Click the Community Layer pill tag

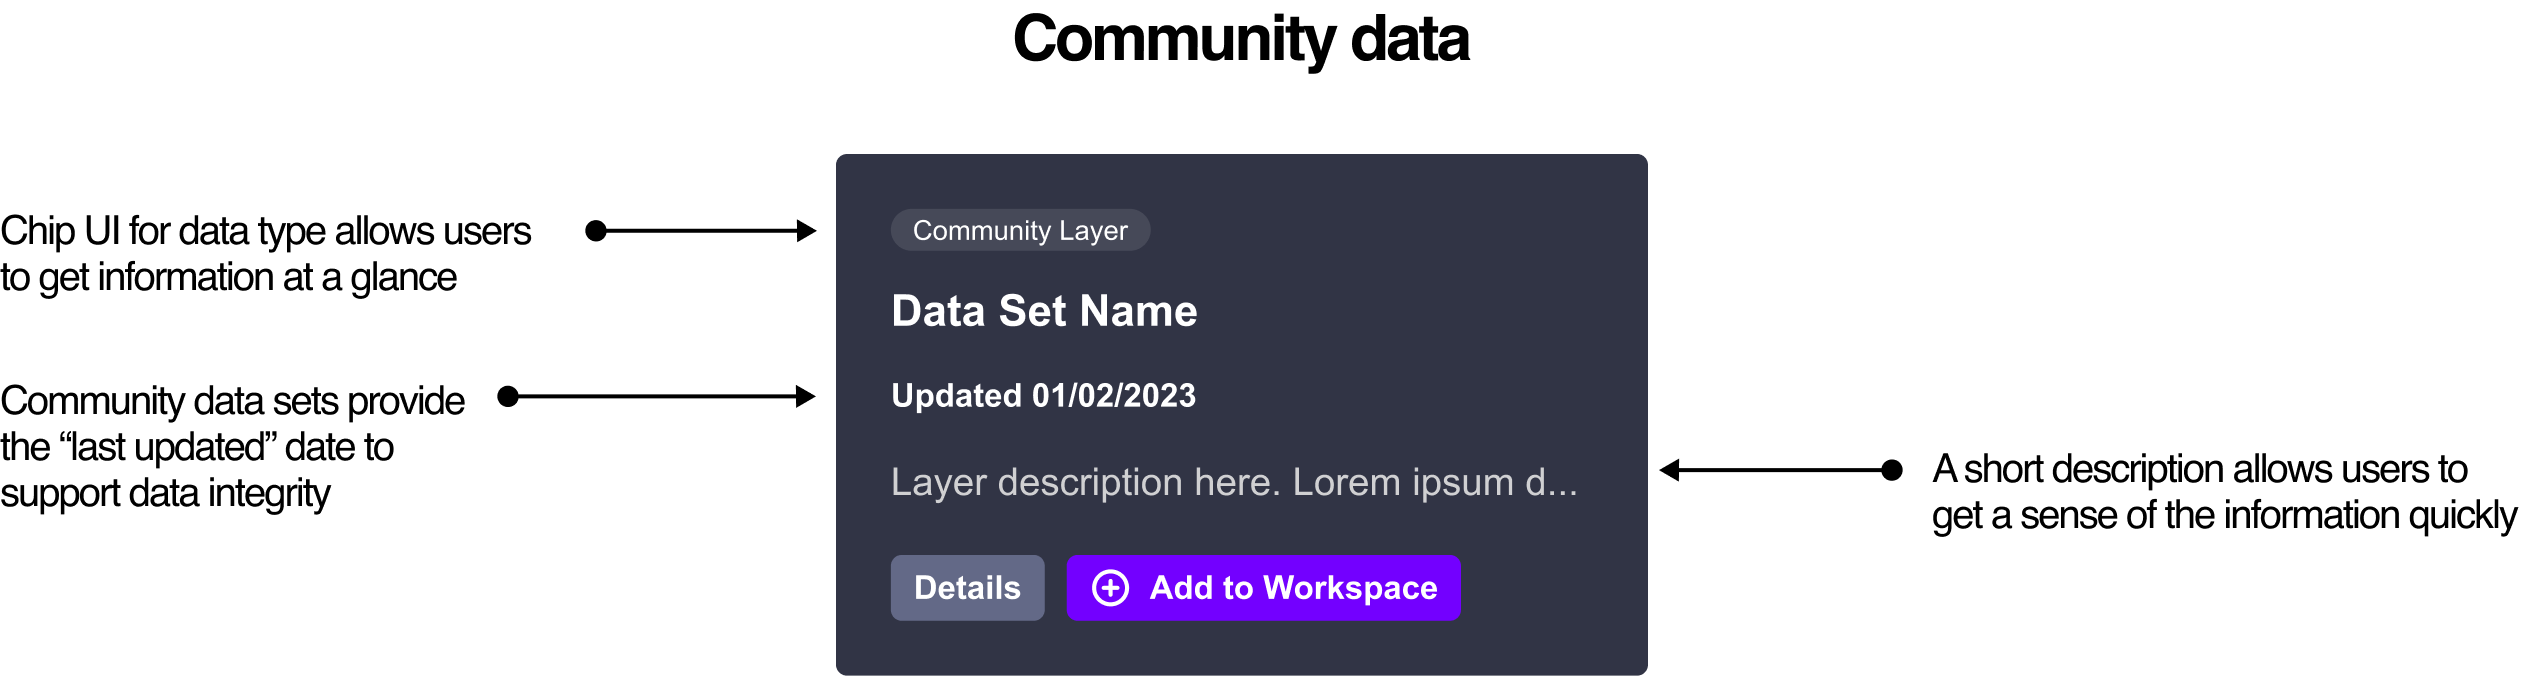(x=1020, y=230)
